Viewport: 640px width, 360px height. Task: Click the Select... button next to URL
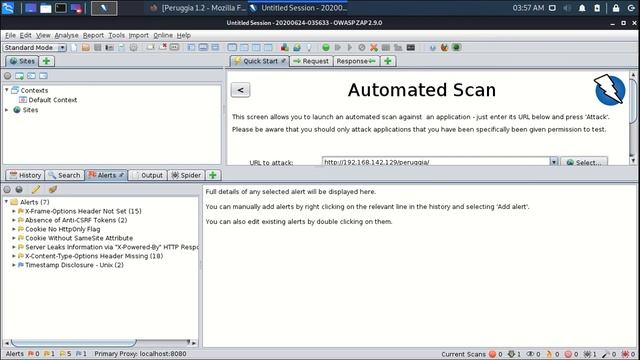tap(584, 162)
